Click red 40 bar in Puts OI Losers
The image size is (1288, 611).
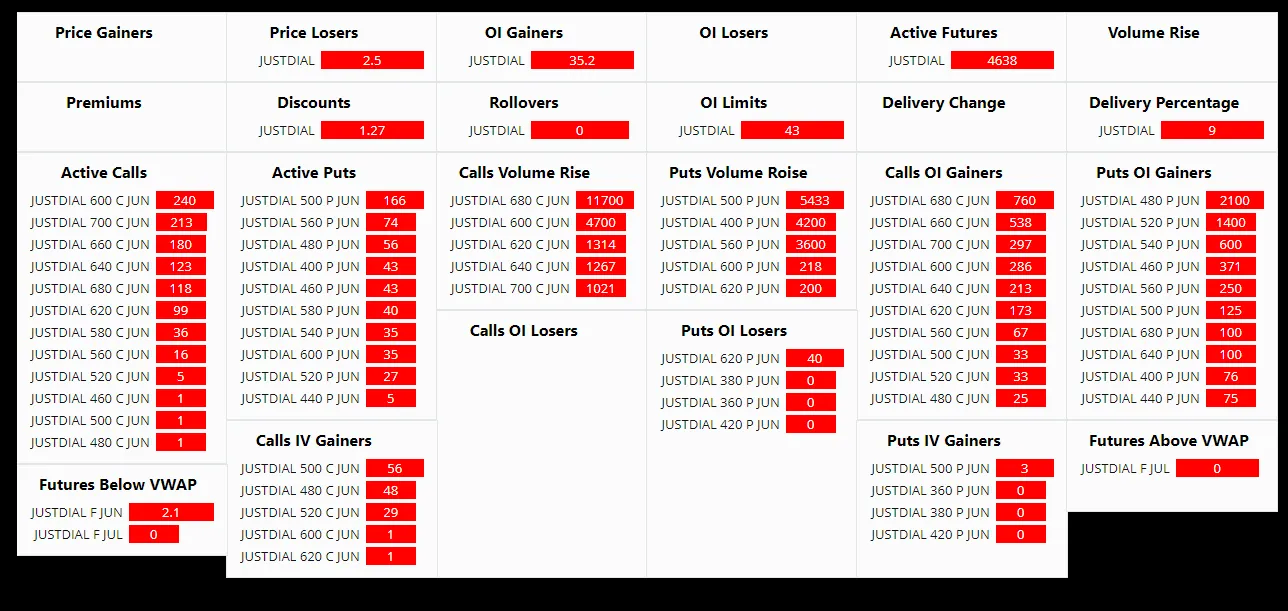814,358
